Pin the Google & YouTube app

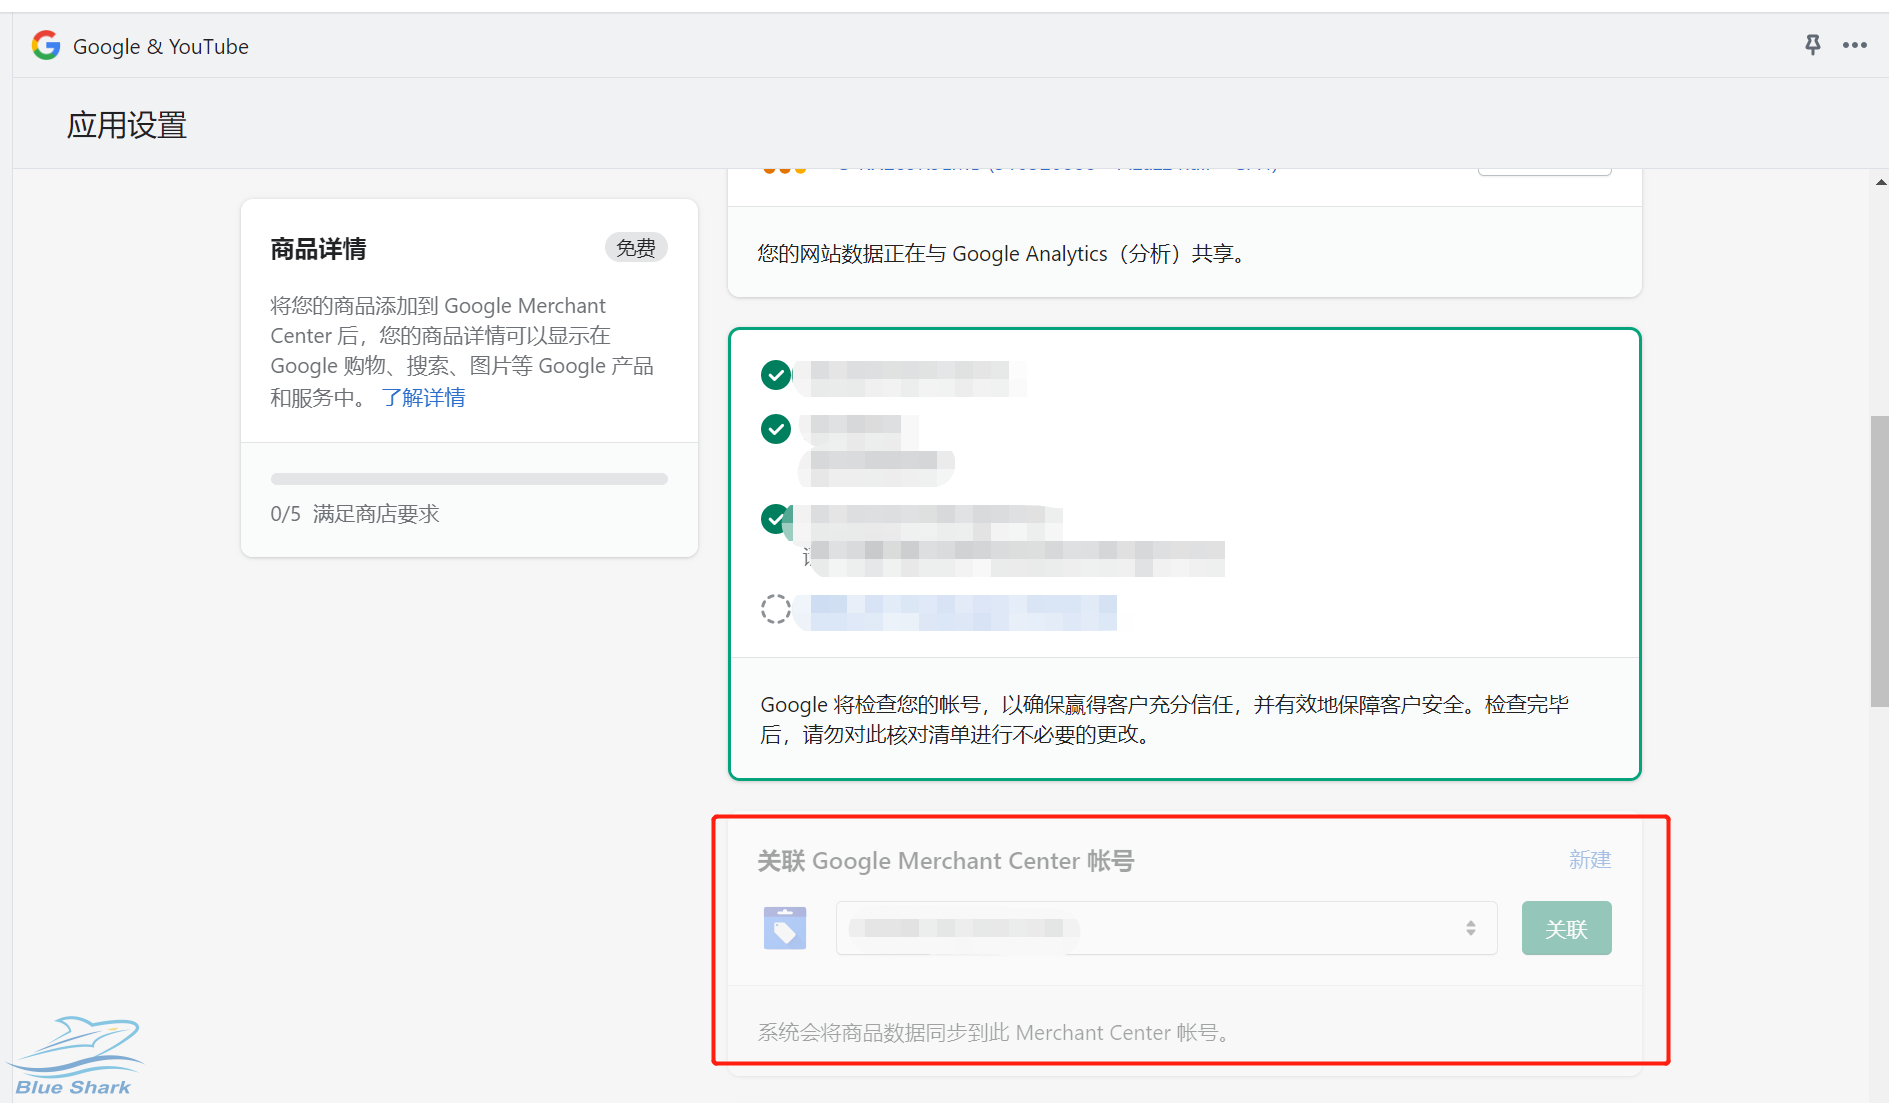[x=1812, y=45]
